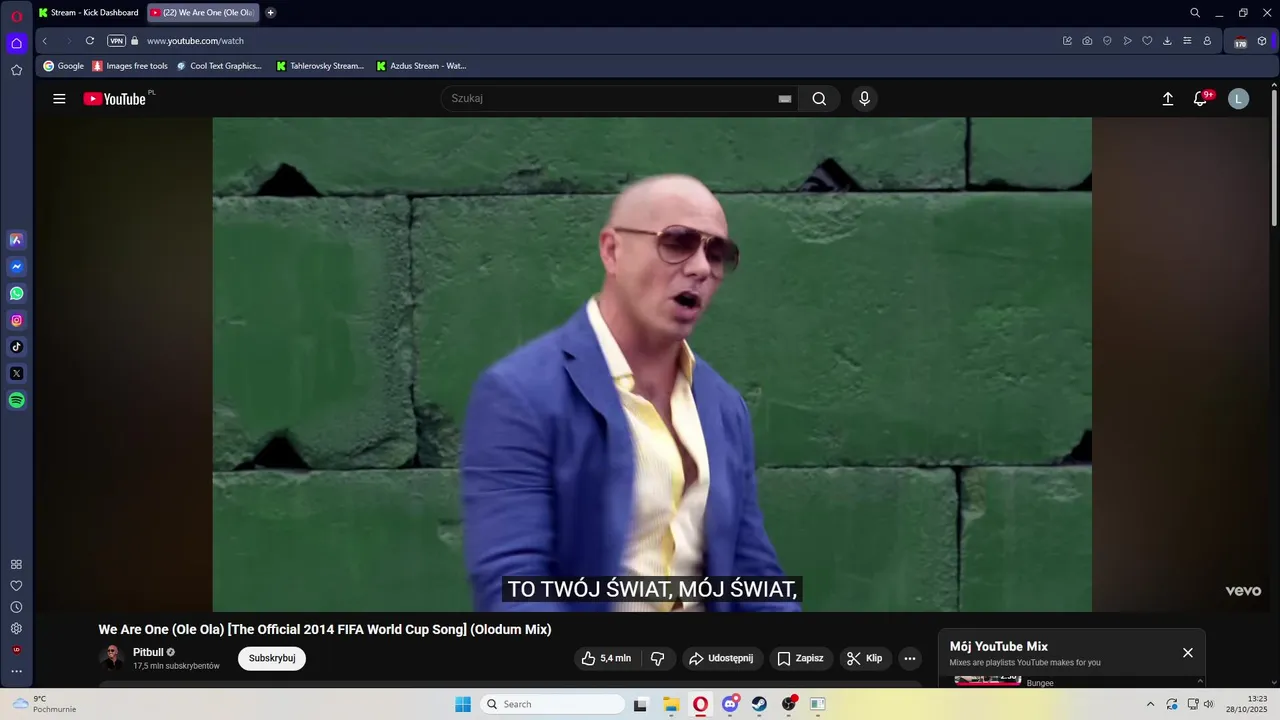Close the Mój YouTube Mix panel
The height and width of the screenshot is (720, 1280).
(1188, 653)
